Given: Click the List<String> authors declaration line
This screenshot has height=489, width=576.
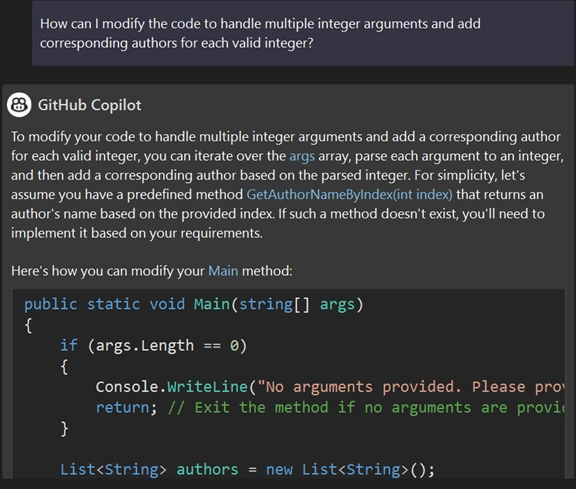Looking at the screenshot, I should tap(247, 470).
